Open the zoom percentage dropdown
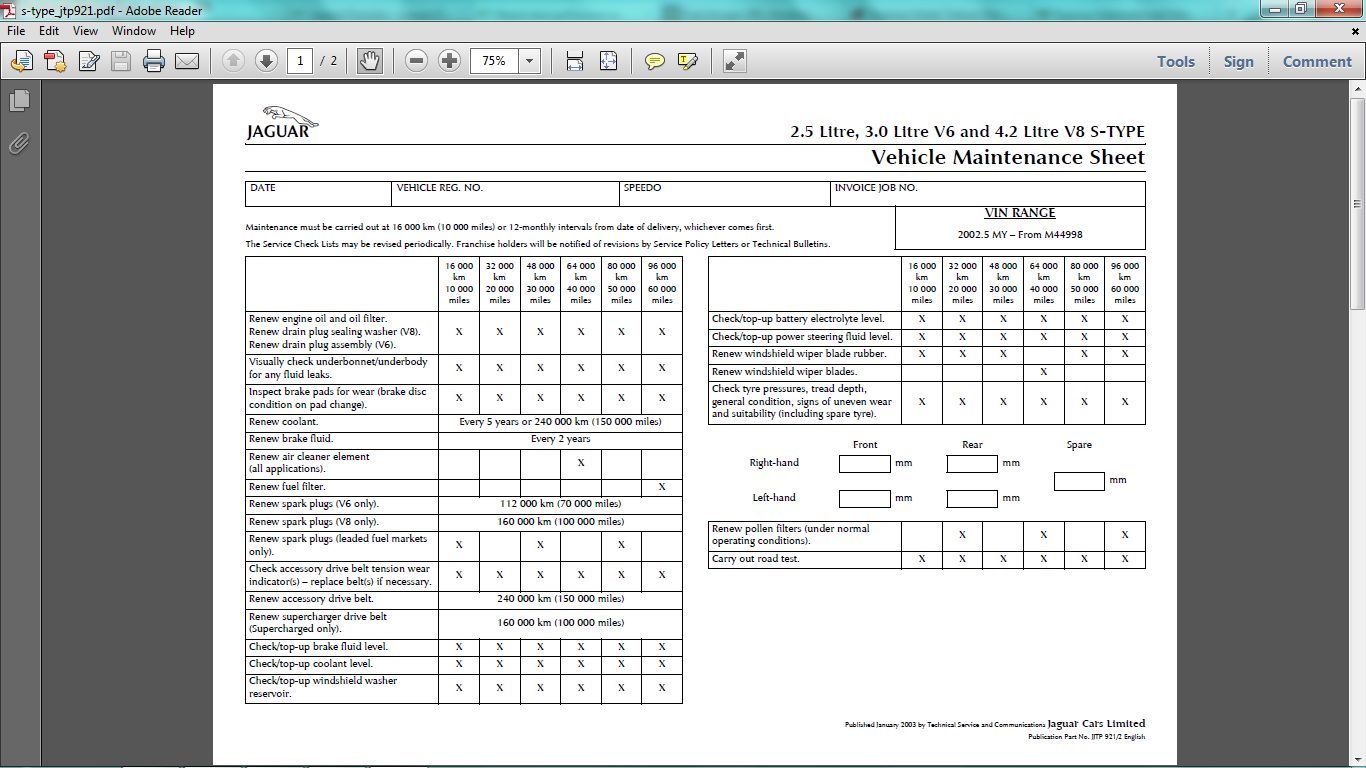1366x768 pixels. (x=530, y=61)
